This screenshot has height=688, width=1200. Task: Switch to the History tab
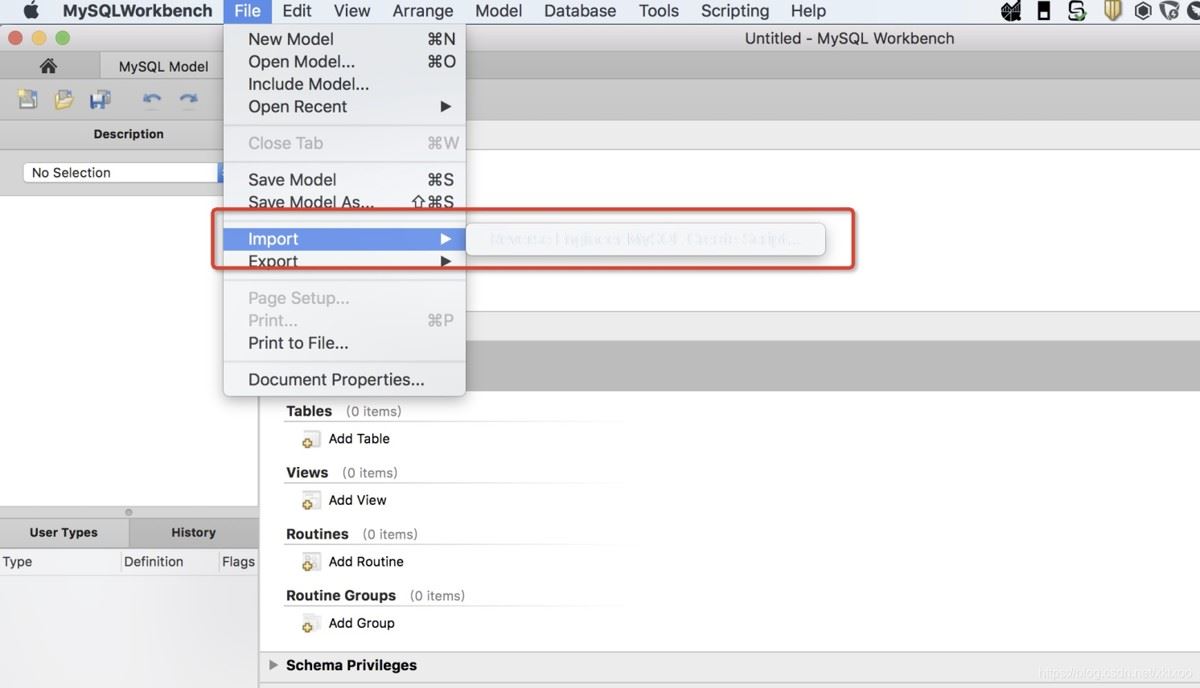[x=193, y=533]
